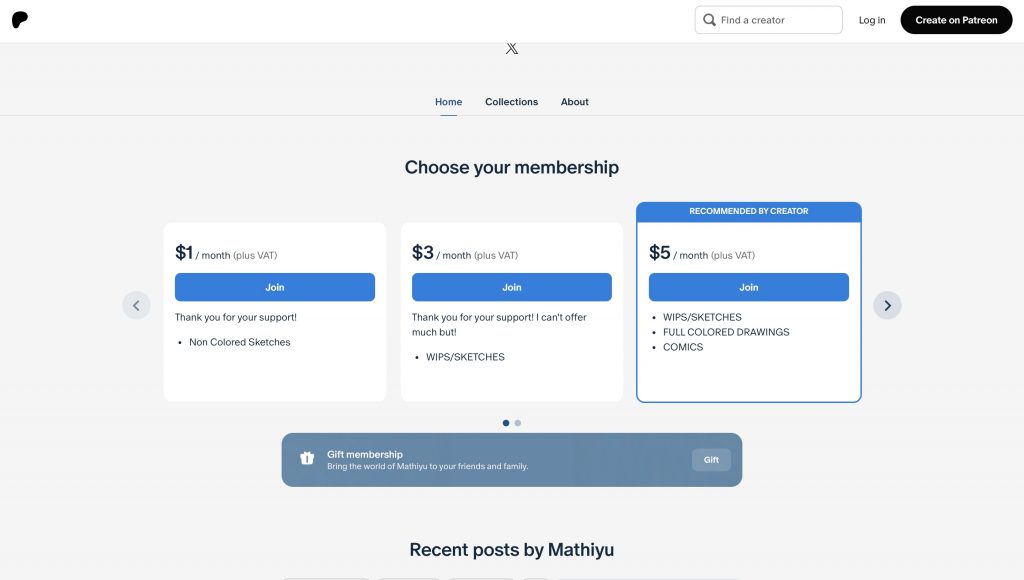Viewport: 1024px width, 580px height.
Task: Go to previous membership tiers with left arrow
Action: (x=136, y=305)
